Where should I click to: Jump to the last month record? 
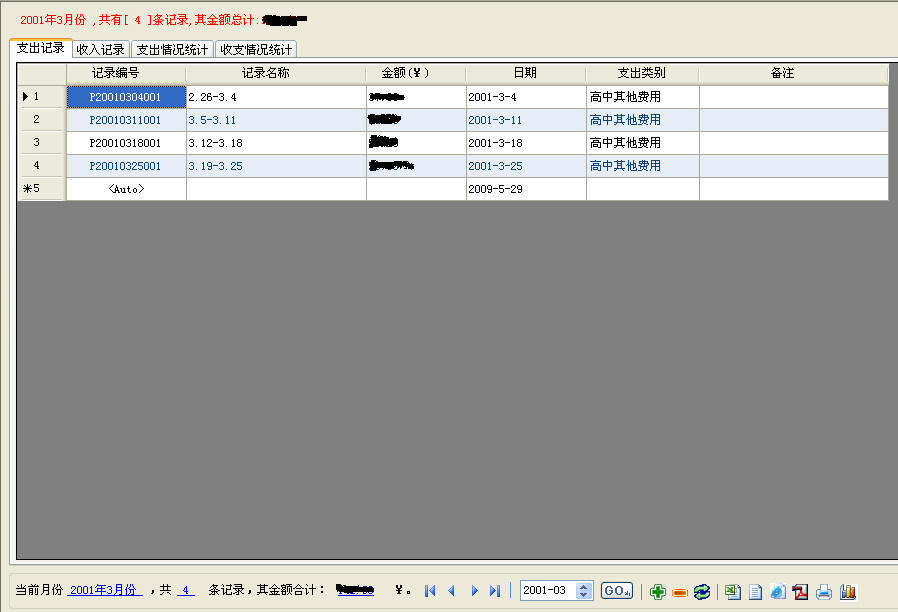click(495, 590)
